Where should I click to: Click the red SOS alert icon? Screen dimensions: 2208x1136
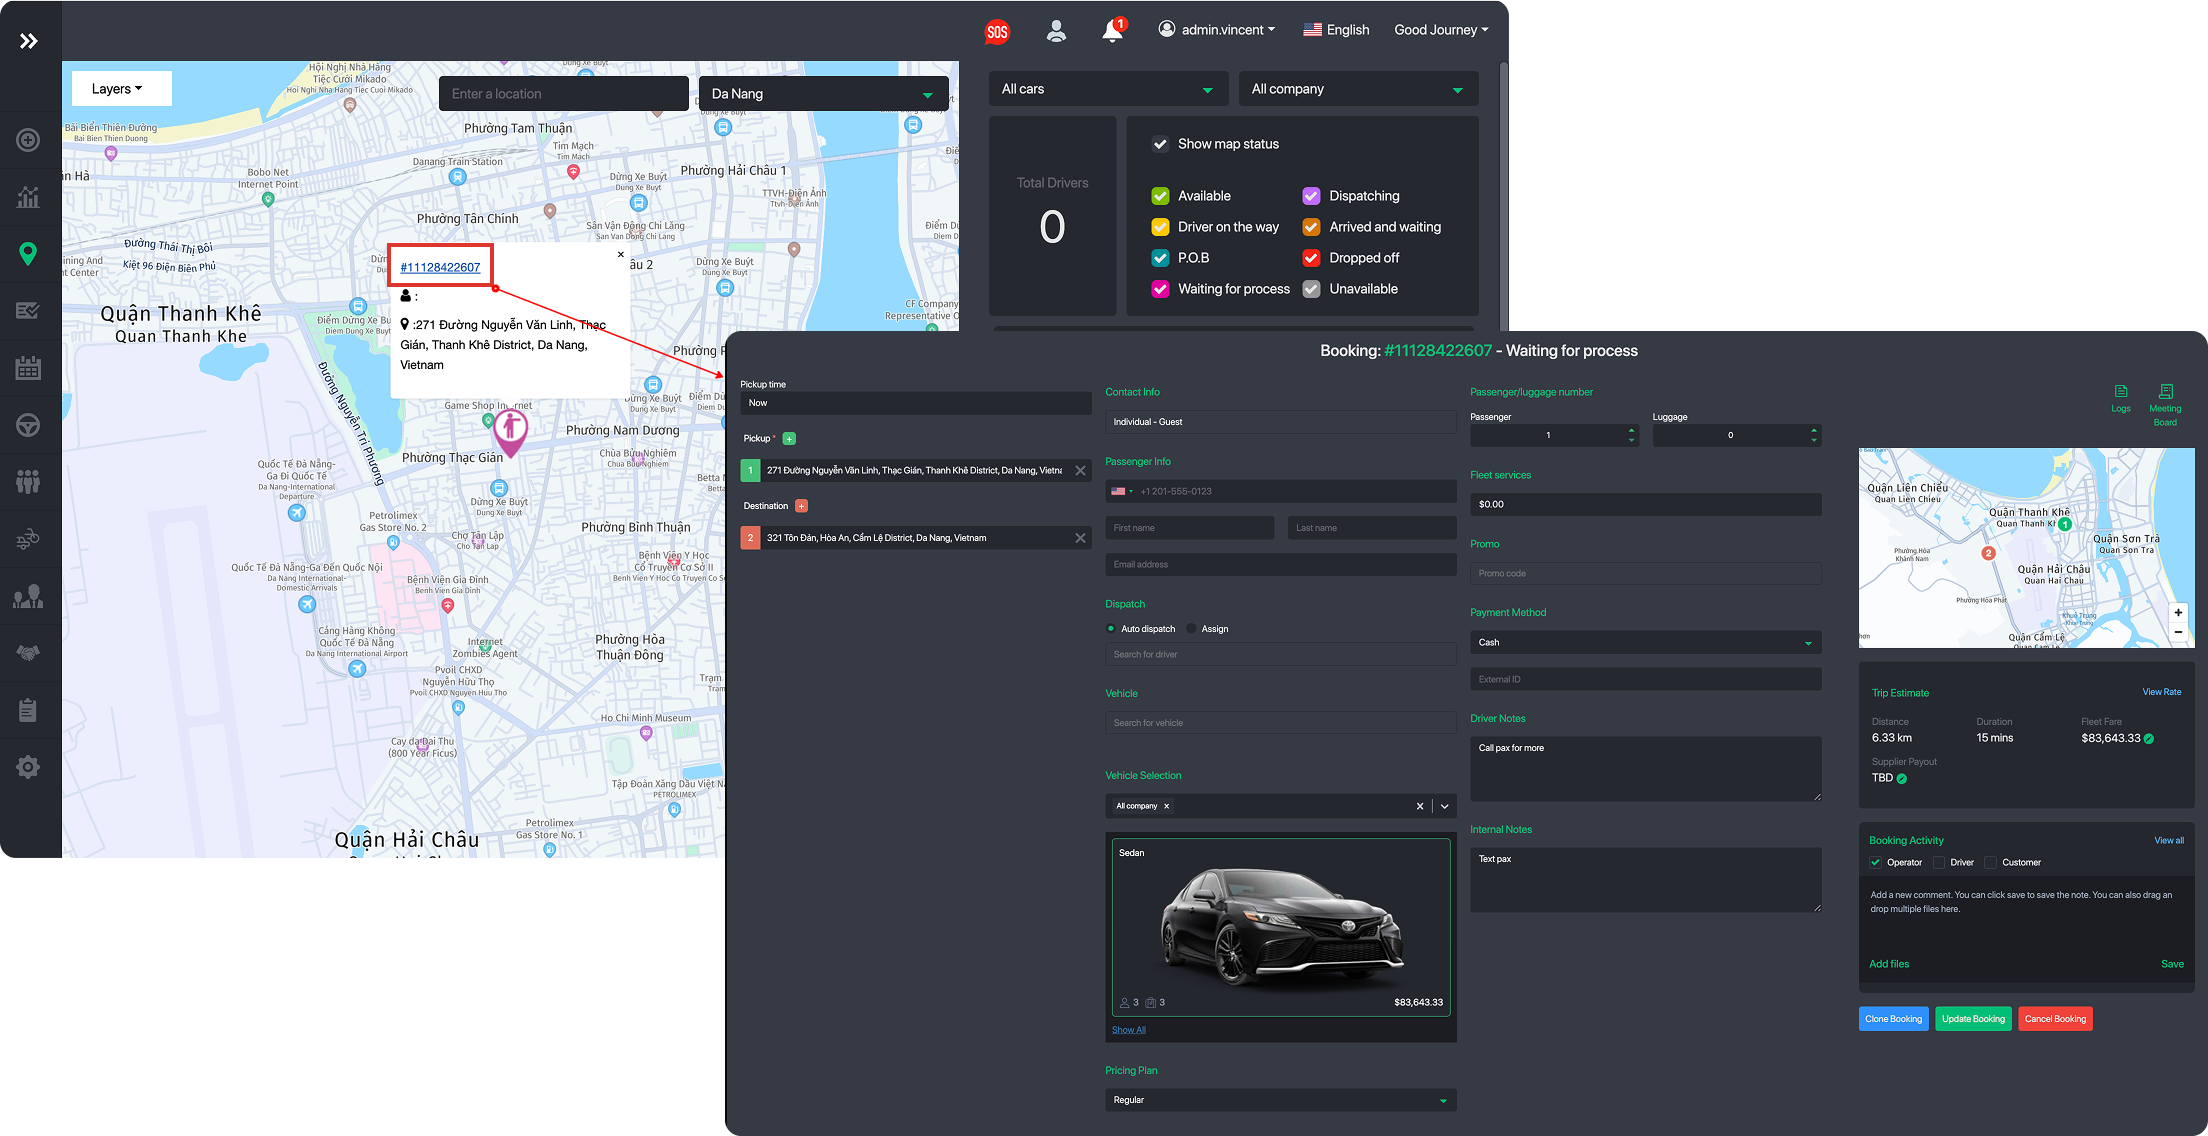click(x=996, y=32)
